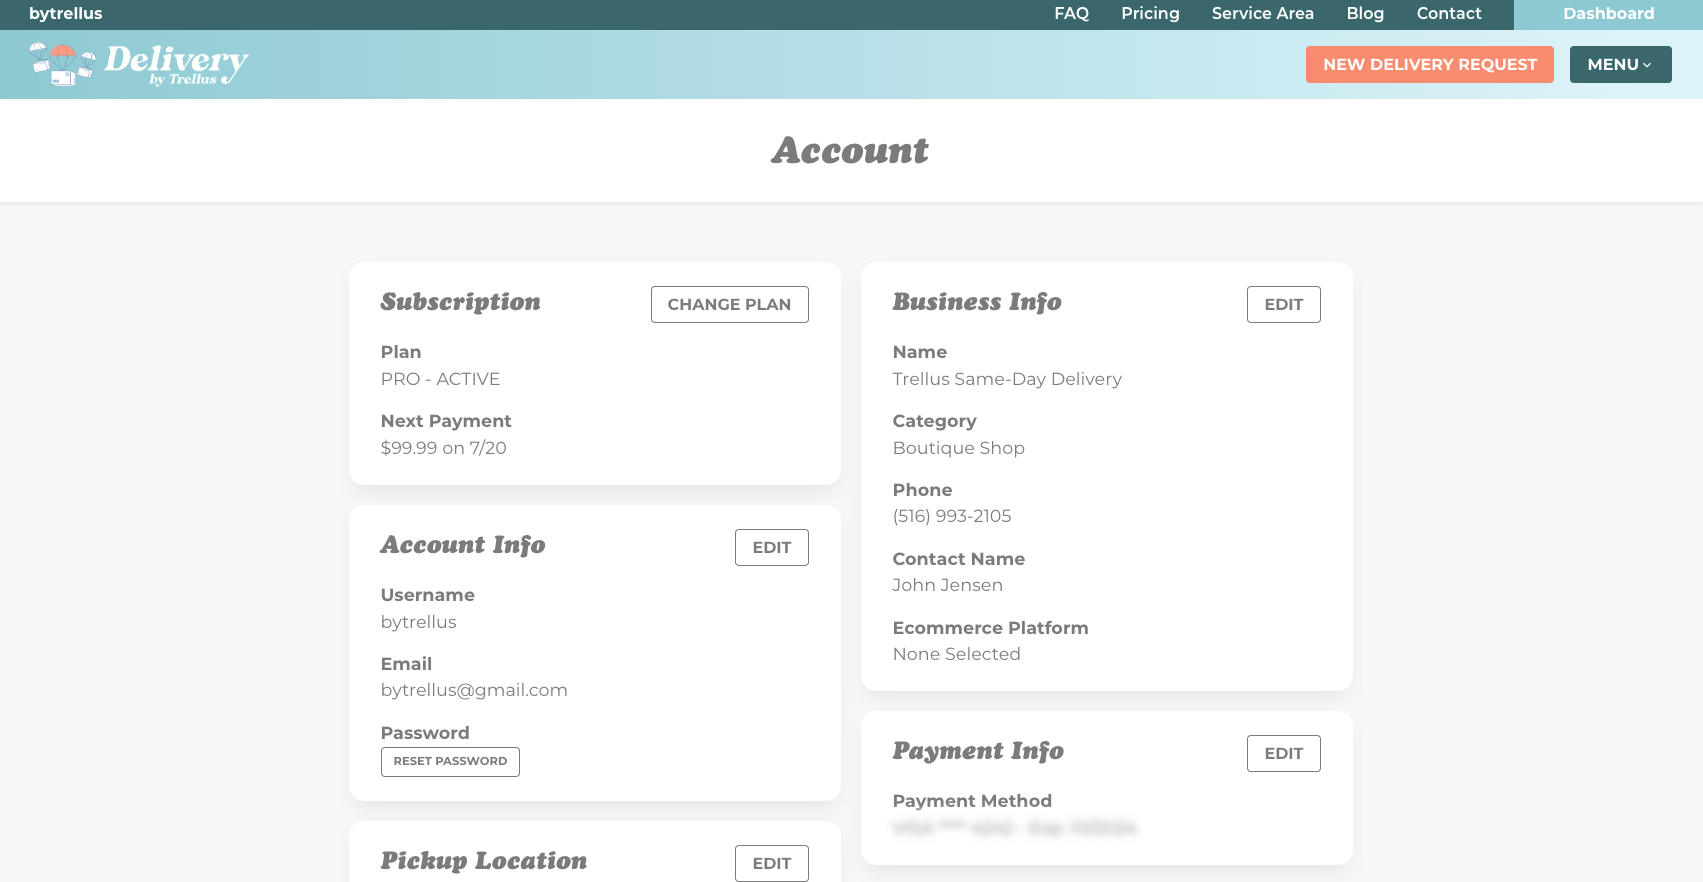Switch to the Dashboard tab

(x=1608, y=14)
